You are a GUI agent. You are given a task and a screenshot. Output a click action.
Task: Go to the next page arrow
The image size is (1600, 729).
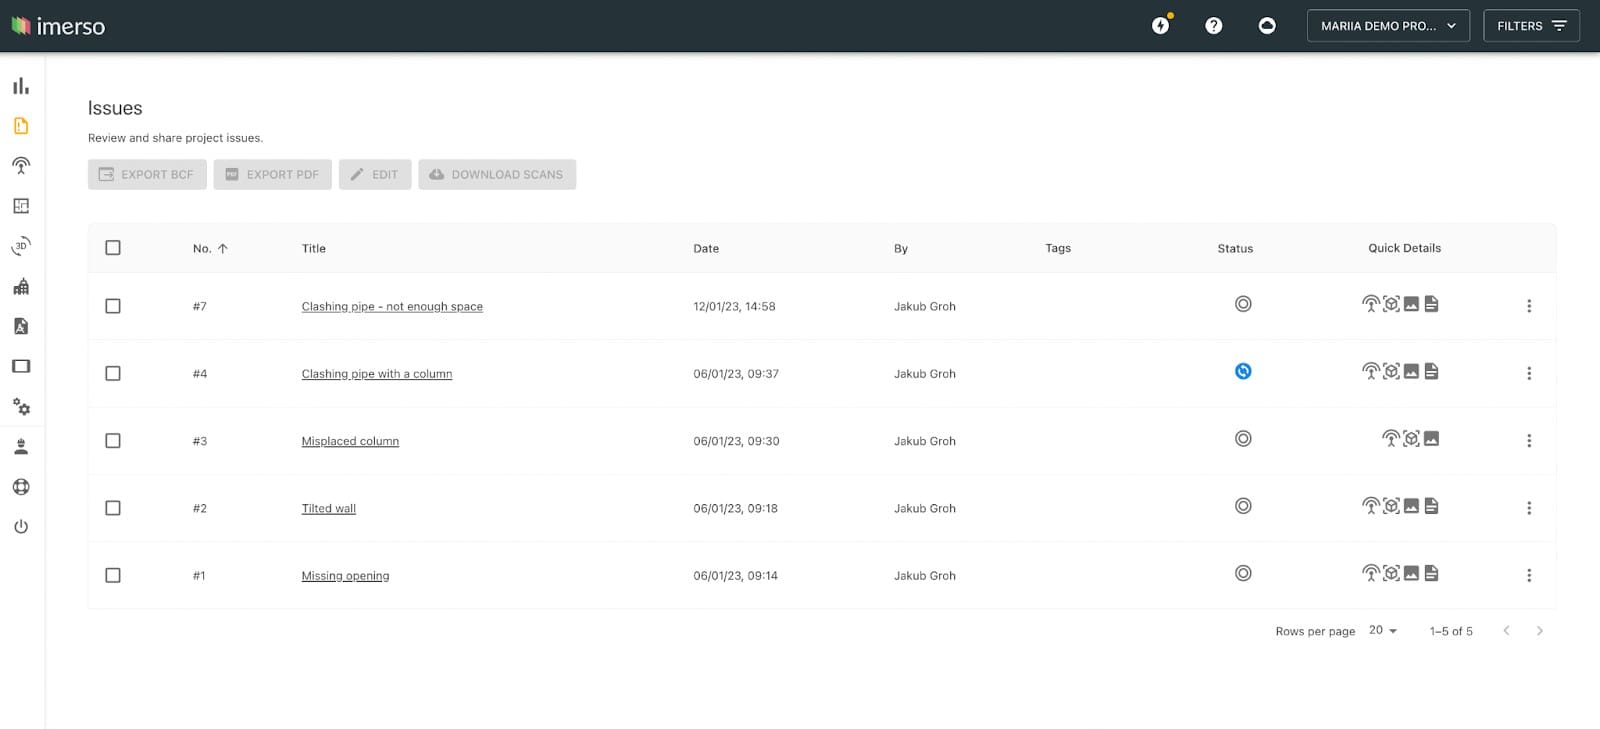coord(1539,631)
